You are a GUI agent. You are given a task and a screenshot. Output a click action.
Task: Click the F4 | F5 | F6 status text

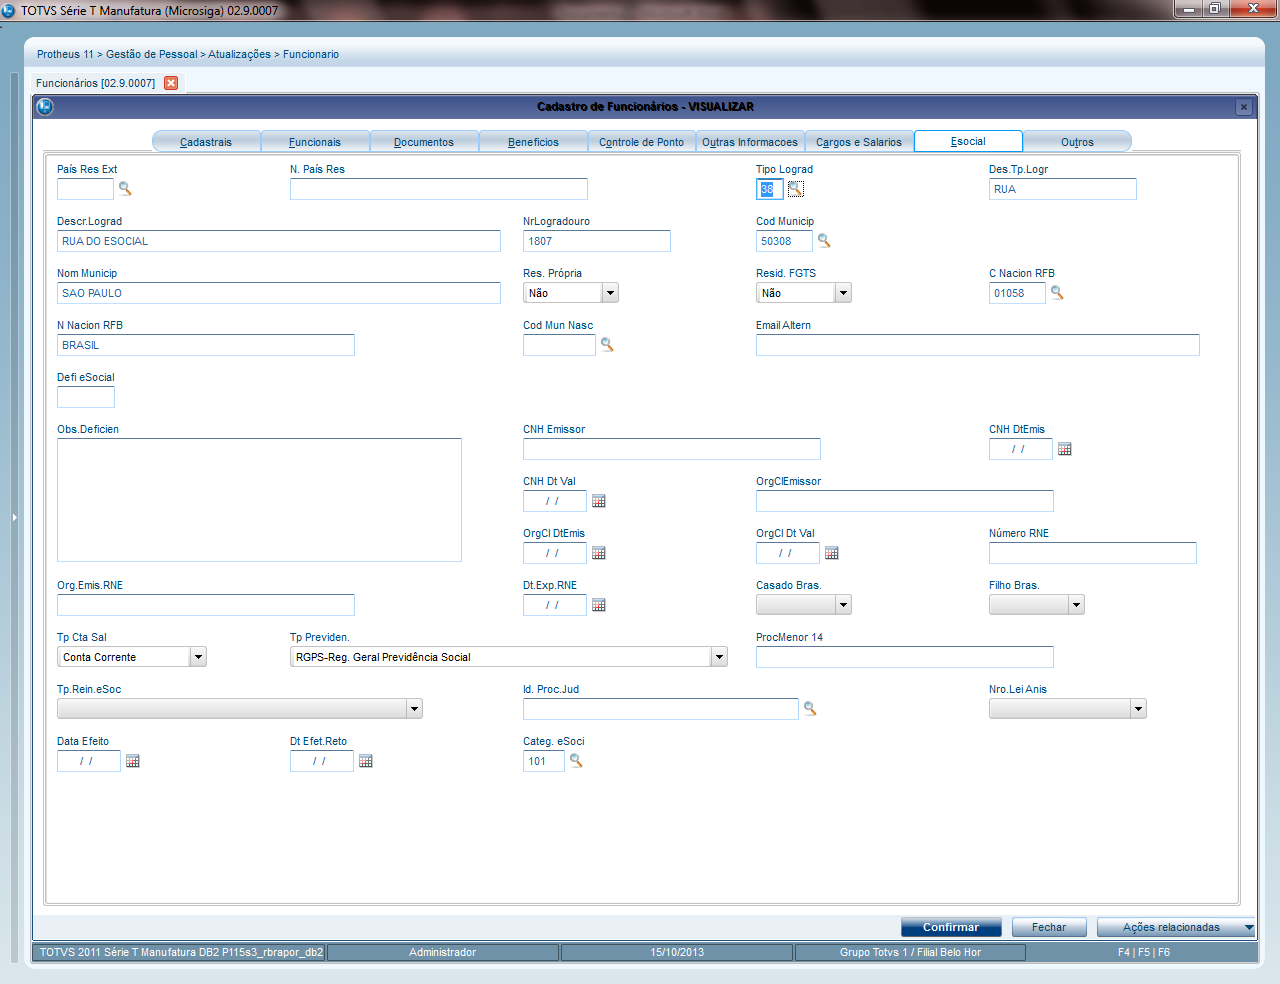pyautogui.click(x=1144, y=952)
